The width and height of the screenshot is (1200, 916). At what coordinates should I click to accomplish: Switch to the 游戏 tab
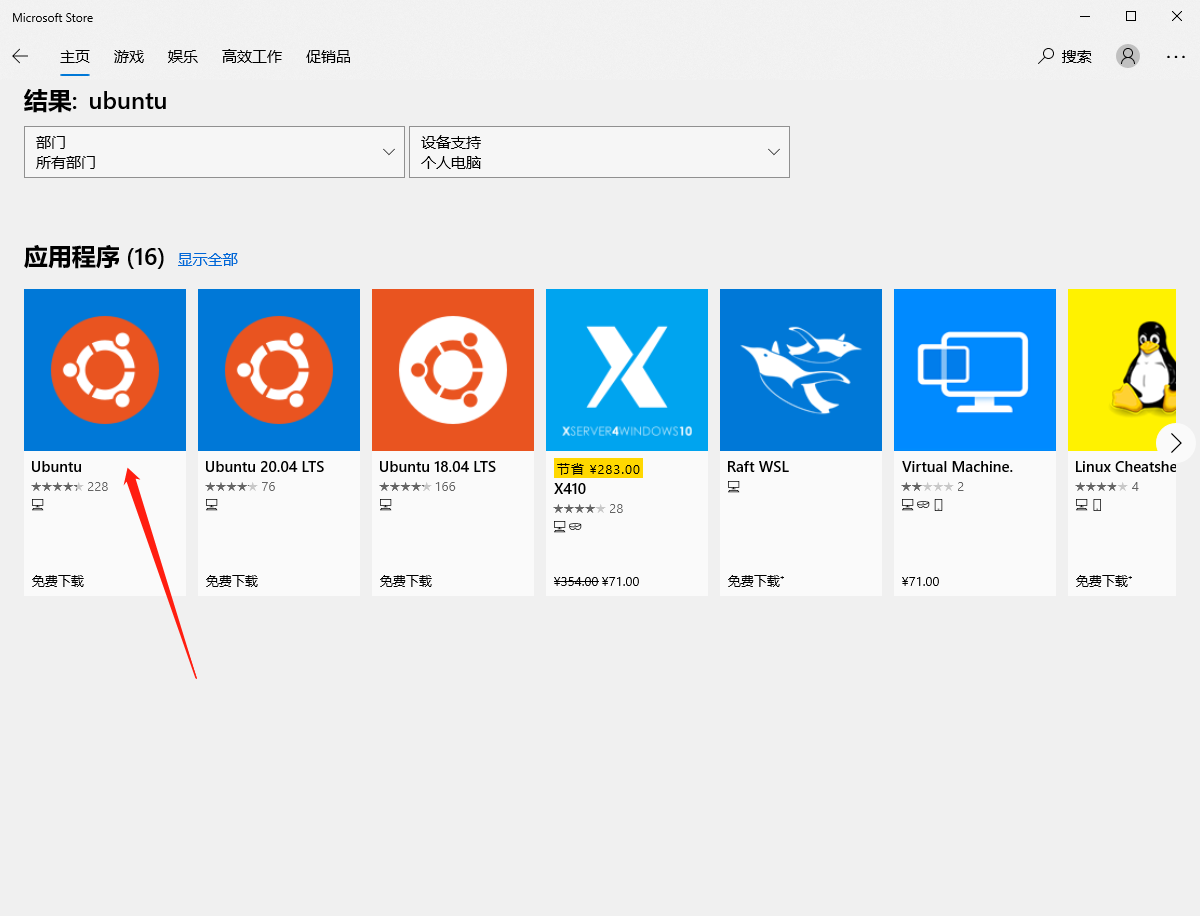pos(129,56)
